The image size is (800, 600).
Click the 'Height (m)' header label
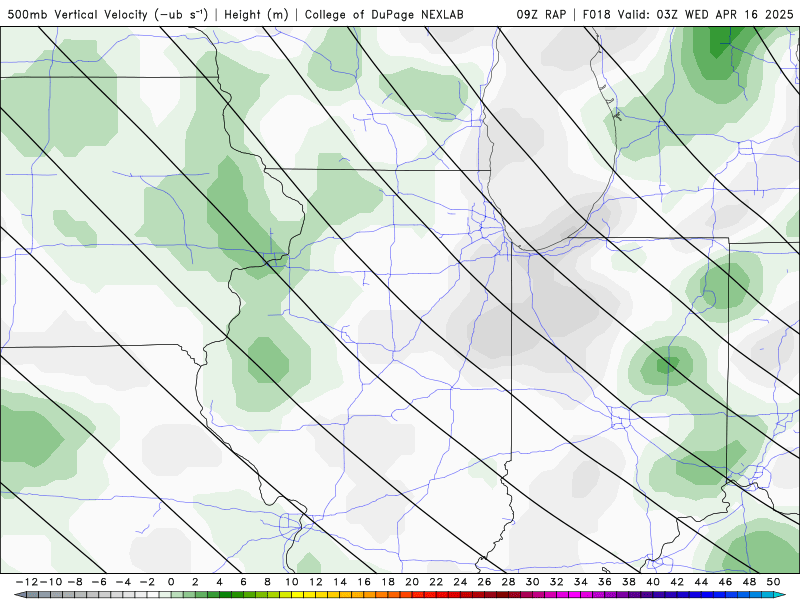click(256, 14)
